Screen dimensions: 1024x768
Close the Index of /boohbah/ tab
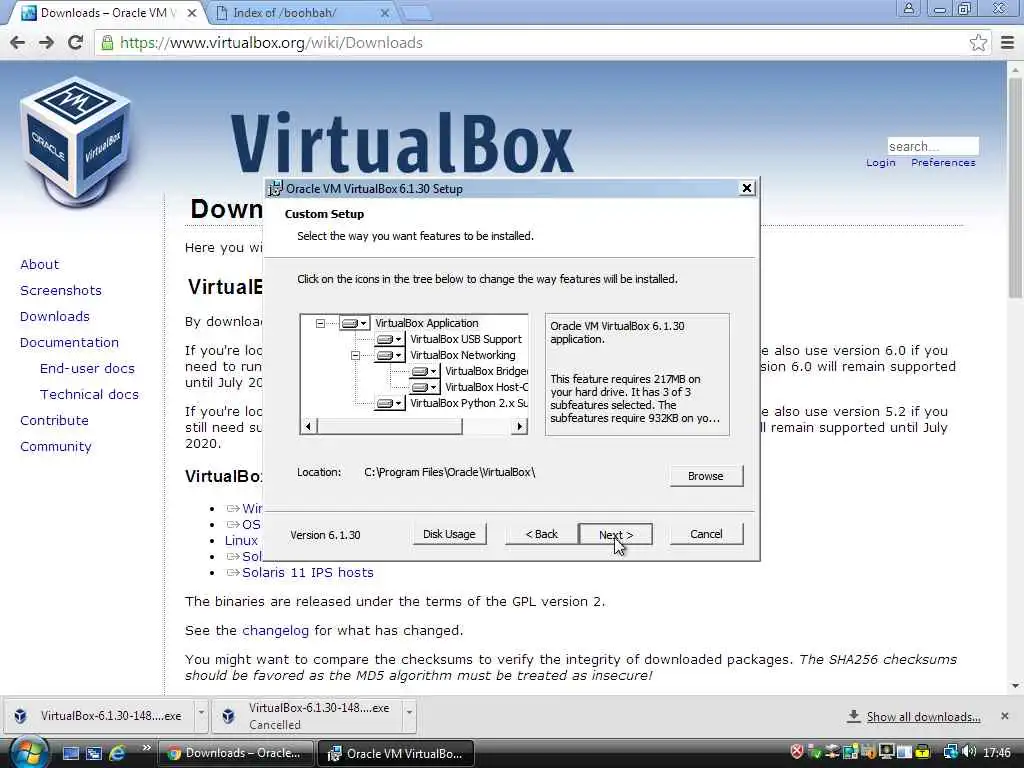tap(385, 12)
